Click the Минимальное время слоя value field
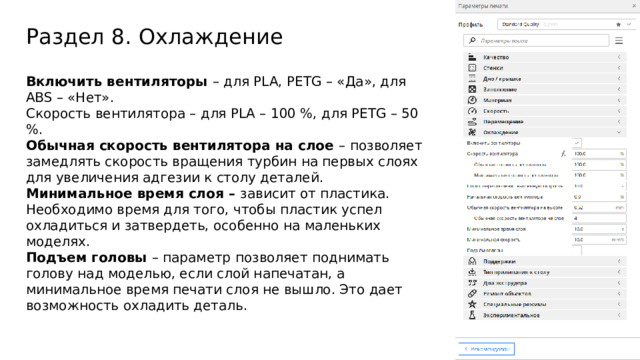This screenshot has width=640, height=360. pyautogui.click(x=599, y=229)
